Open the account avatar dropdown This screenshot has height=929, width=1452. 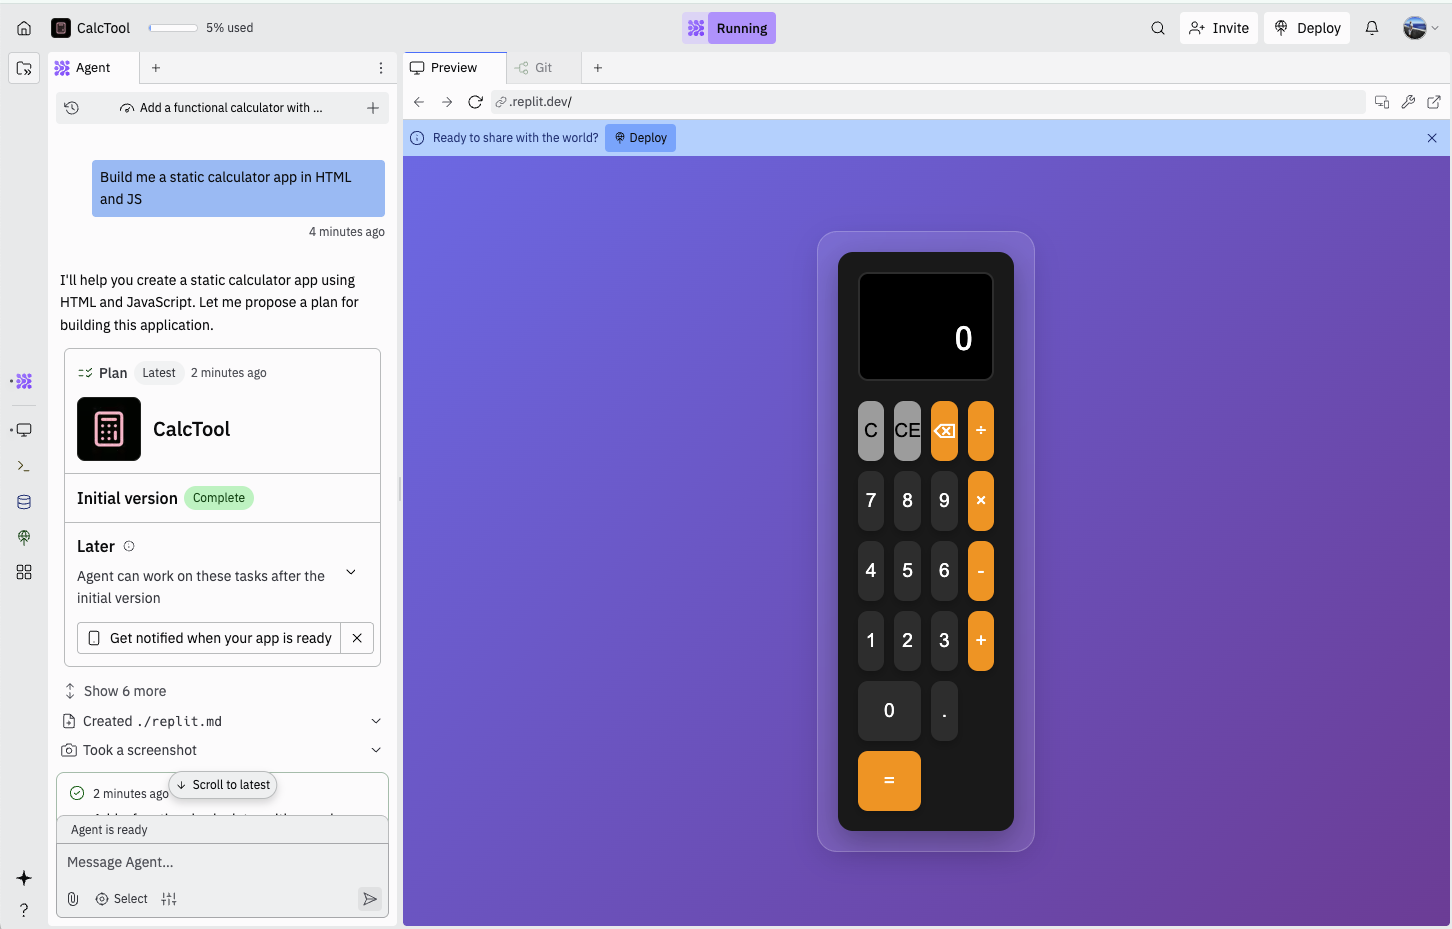pyautogui.click(x=1421, y=28)
